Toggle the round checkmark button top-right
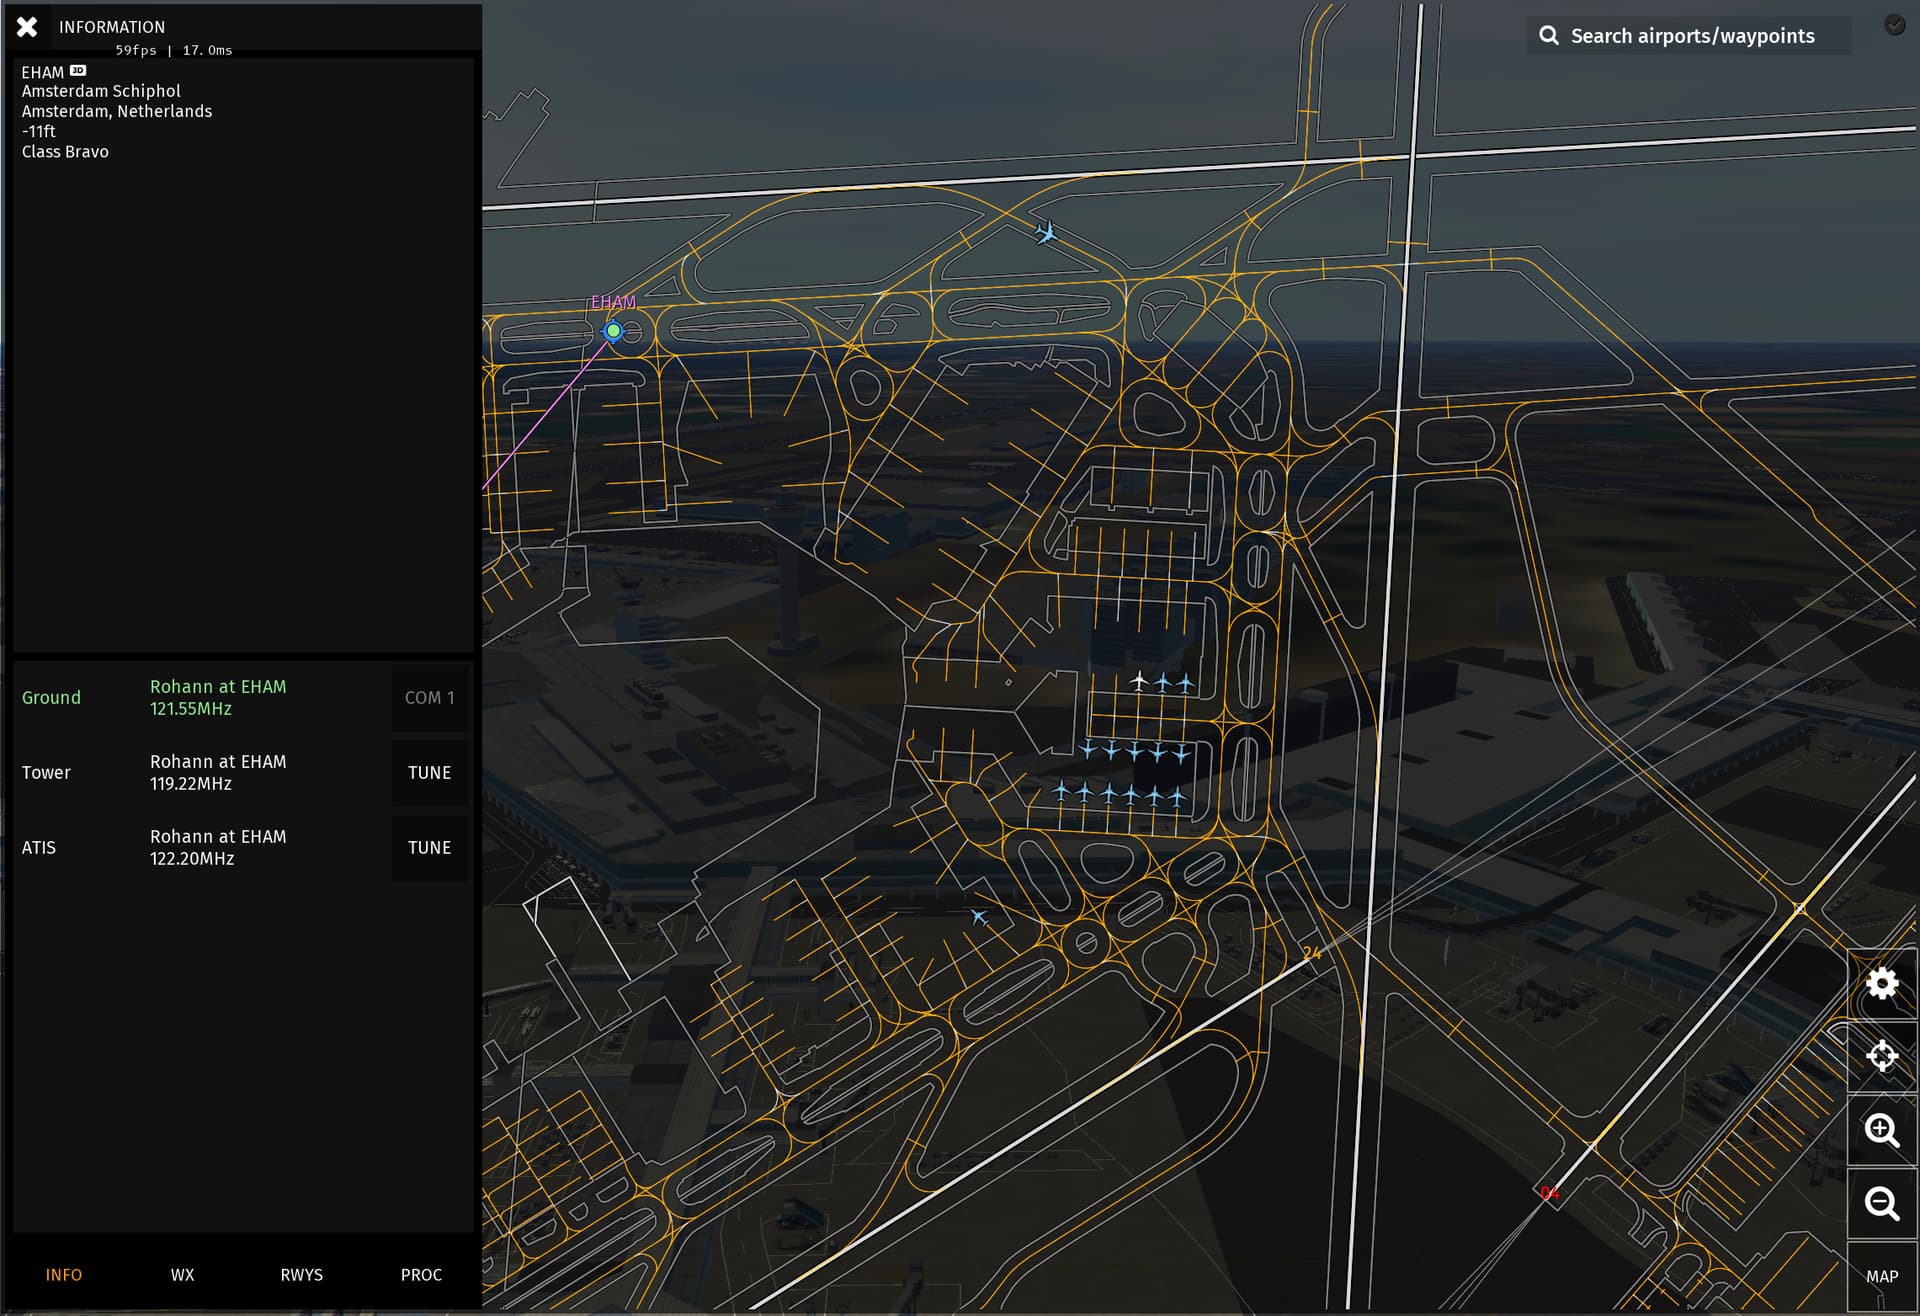The height and width of the screenshot is (1316, 1920). pos(1894,25)
